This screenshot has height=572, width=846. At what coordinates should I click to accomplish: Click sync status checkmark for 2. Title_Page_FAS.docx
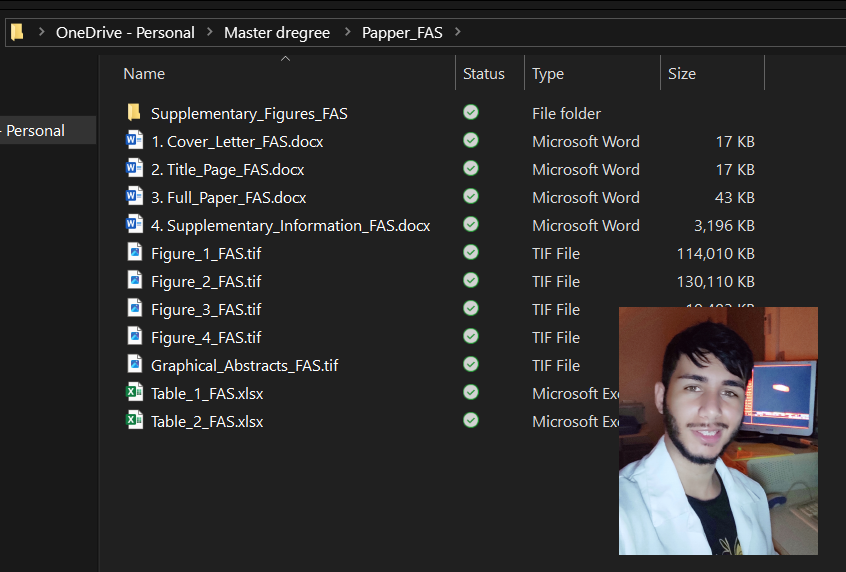point(471,168)
